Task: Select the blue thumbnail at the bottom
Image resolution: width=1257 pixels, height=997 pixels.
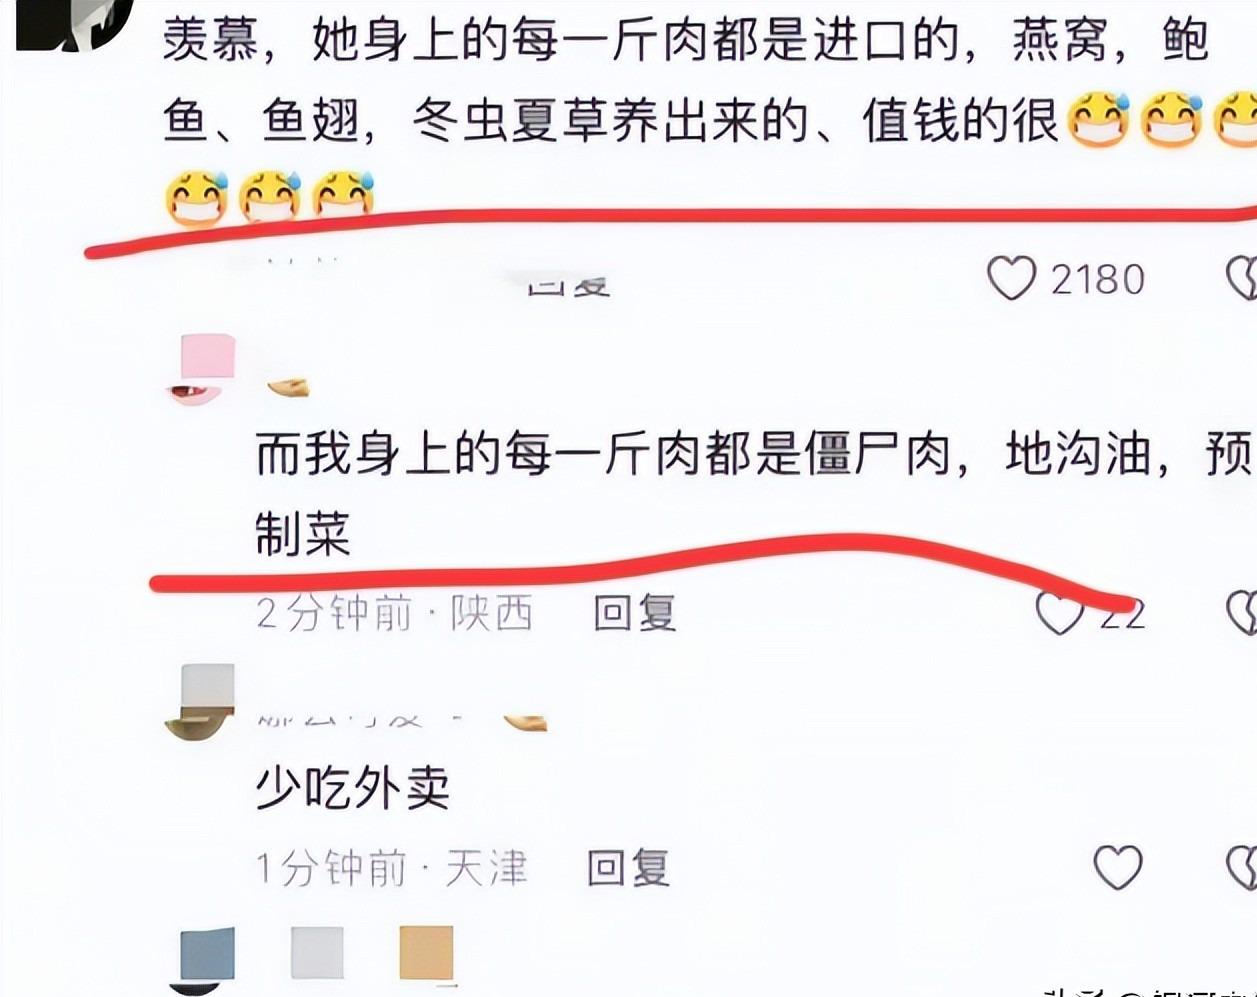Action: click(208, 955)
